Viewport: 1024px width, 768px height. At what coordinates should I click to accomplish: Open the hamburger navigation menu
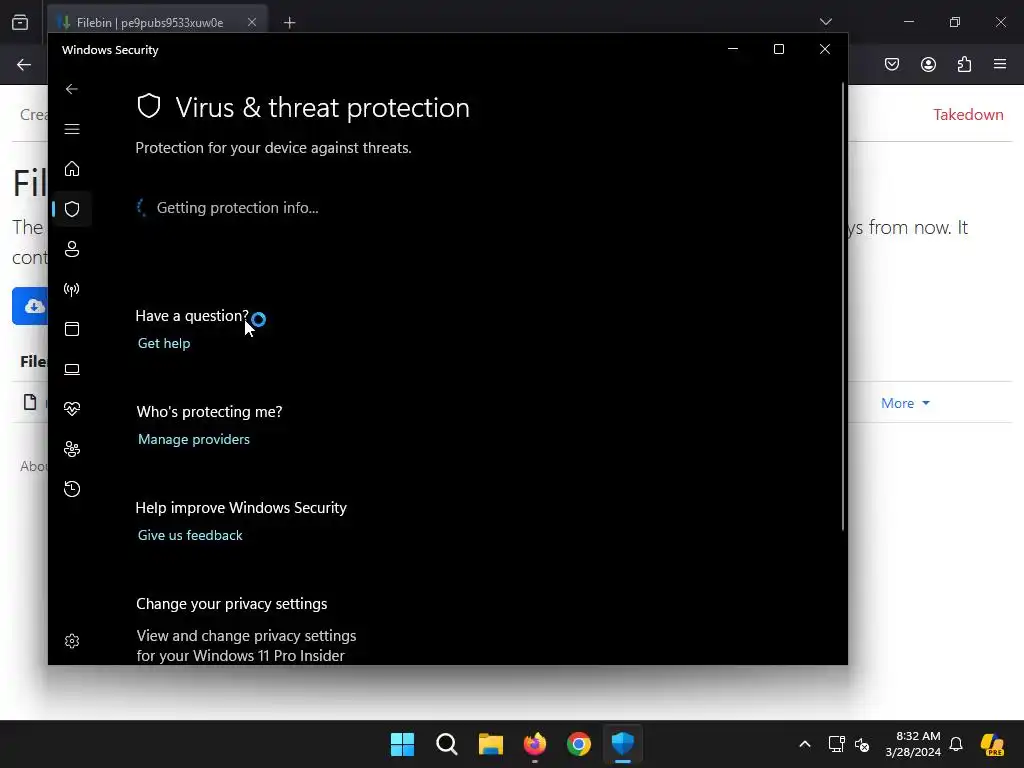[x=72, y=129]
